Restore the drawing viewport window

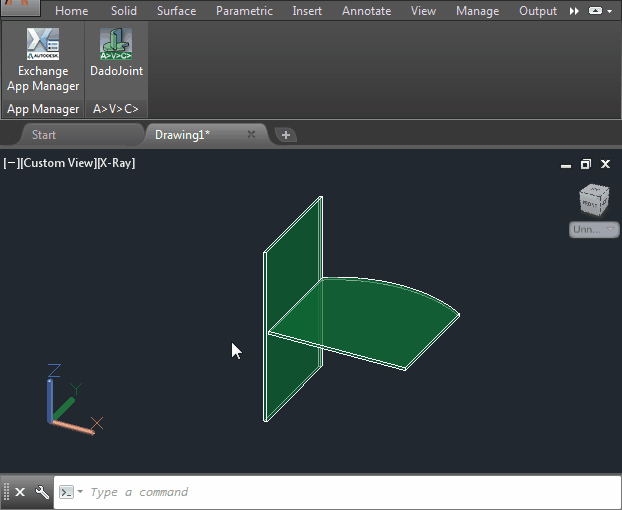click(586, 164)
